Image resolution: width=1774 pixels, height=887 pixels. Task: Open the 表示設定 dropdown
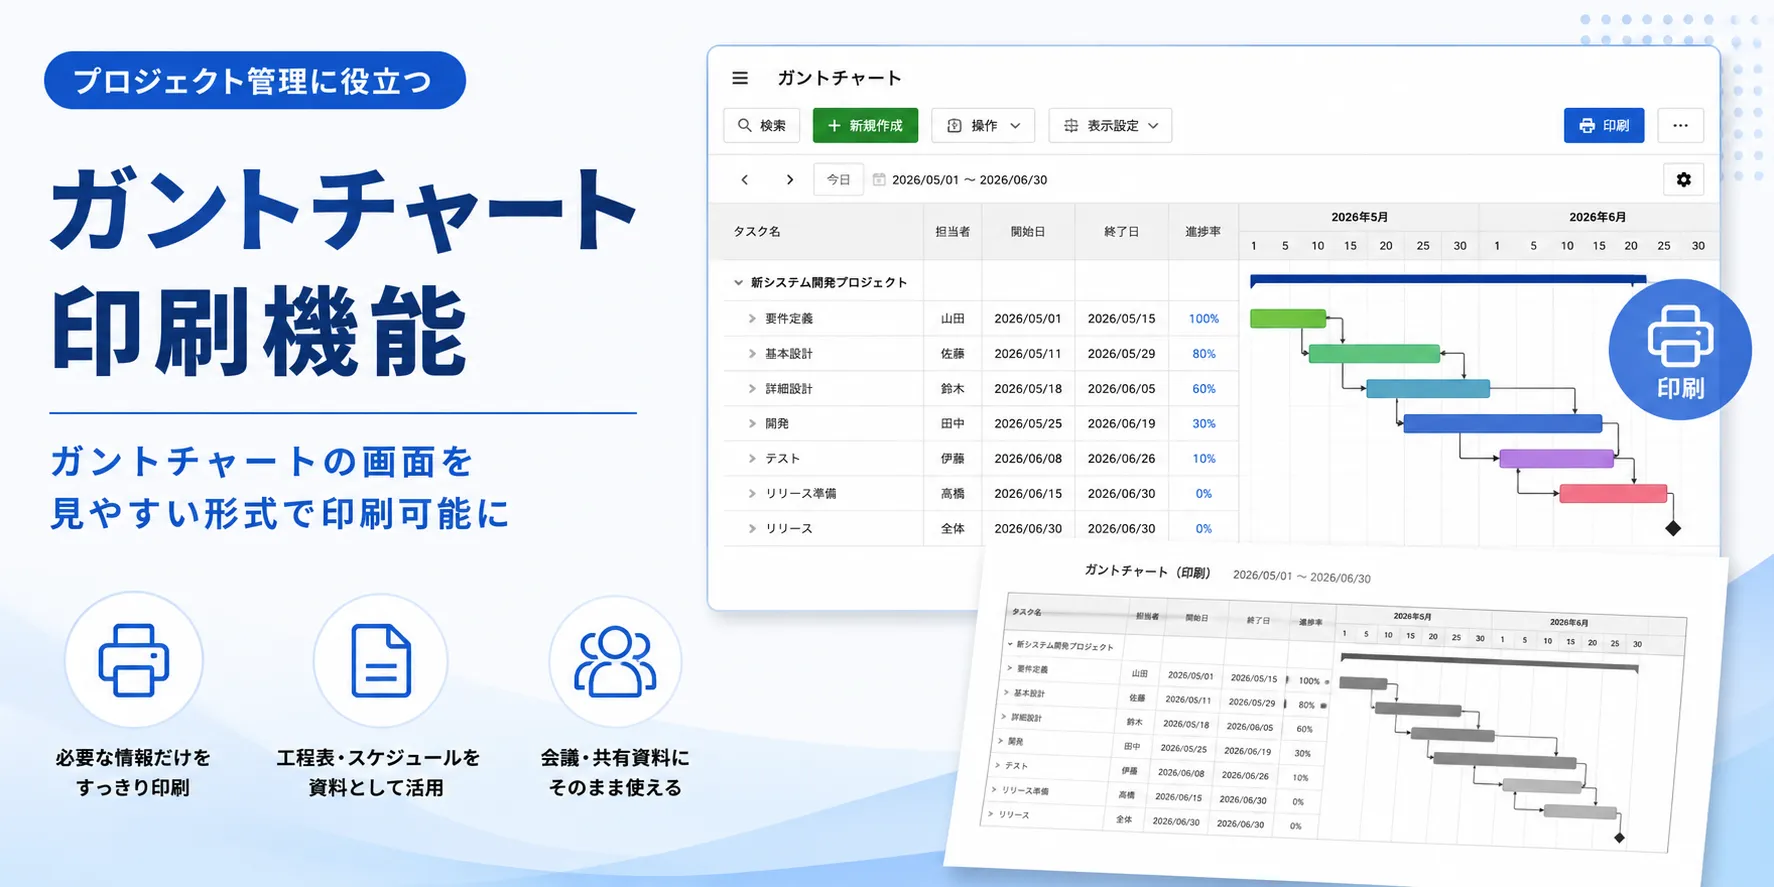(x=1110, y=126)
